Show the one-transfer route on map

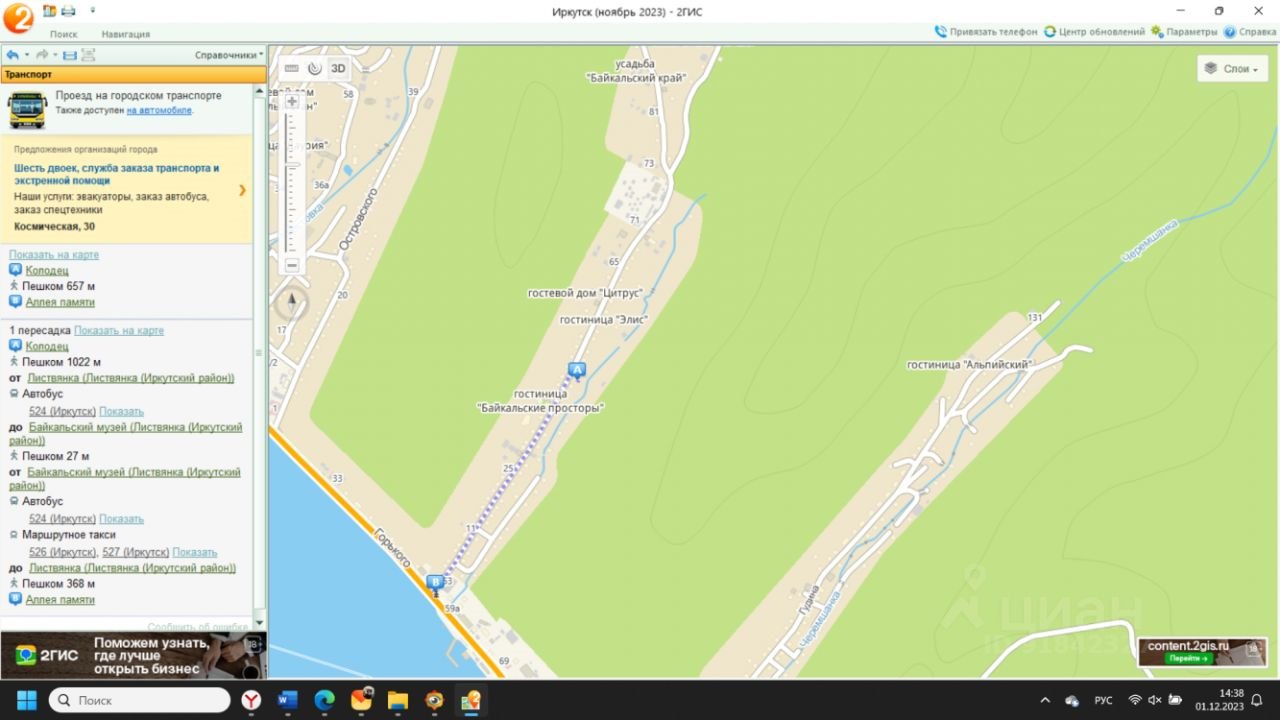(x=119, y=330)
